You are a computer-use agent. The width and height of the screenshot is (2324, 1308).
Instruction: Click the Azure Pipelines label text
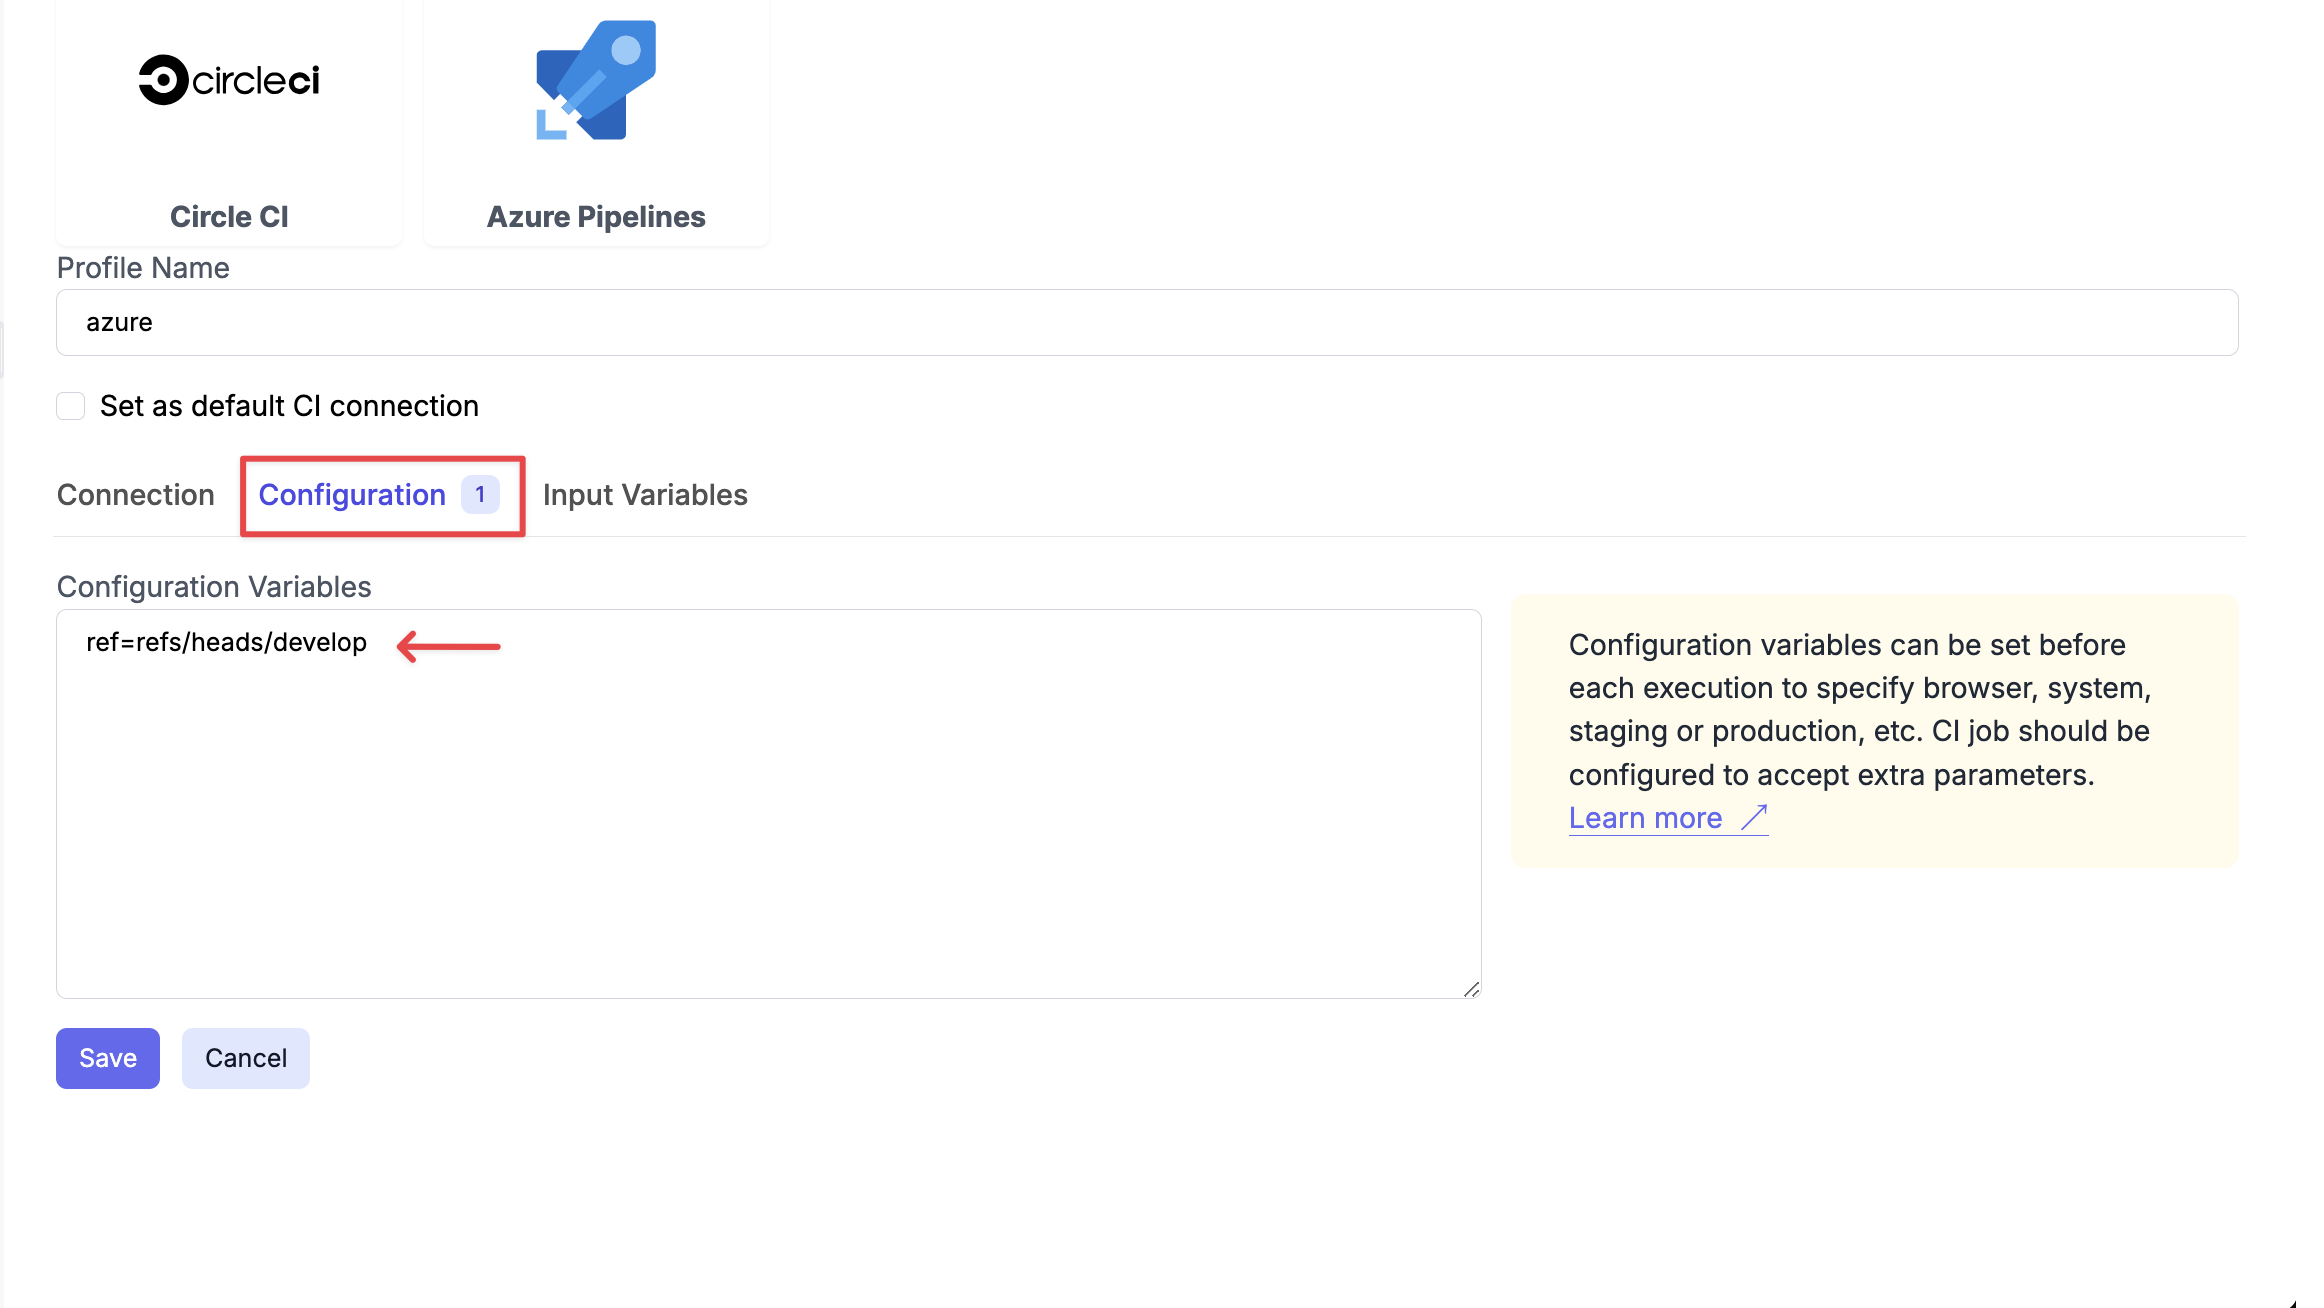click(595, 216)
